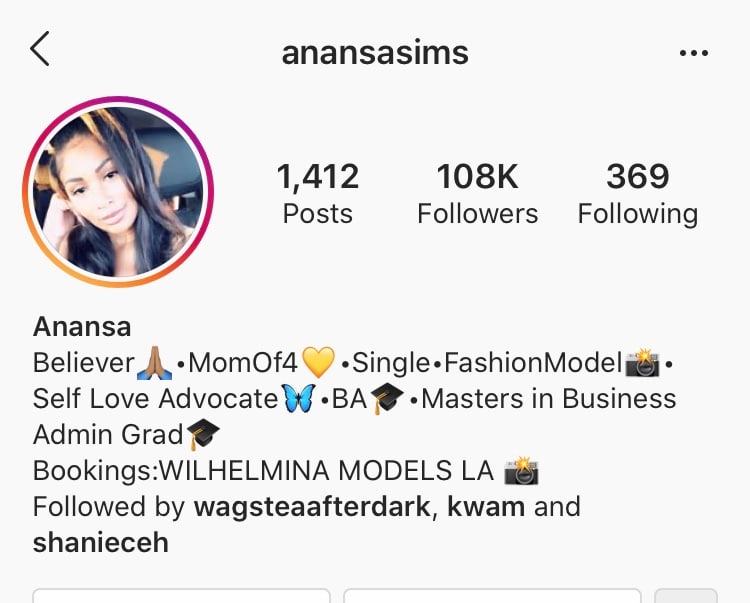Viewport: 750px width, 603px height.
Task: Tap the blue butterfly emoji in bio
Action: (299, 398)
